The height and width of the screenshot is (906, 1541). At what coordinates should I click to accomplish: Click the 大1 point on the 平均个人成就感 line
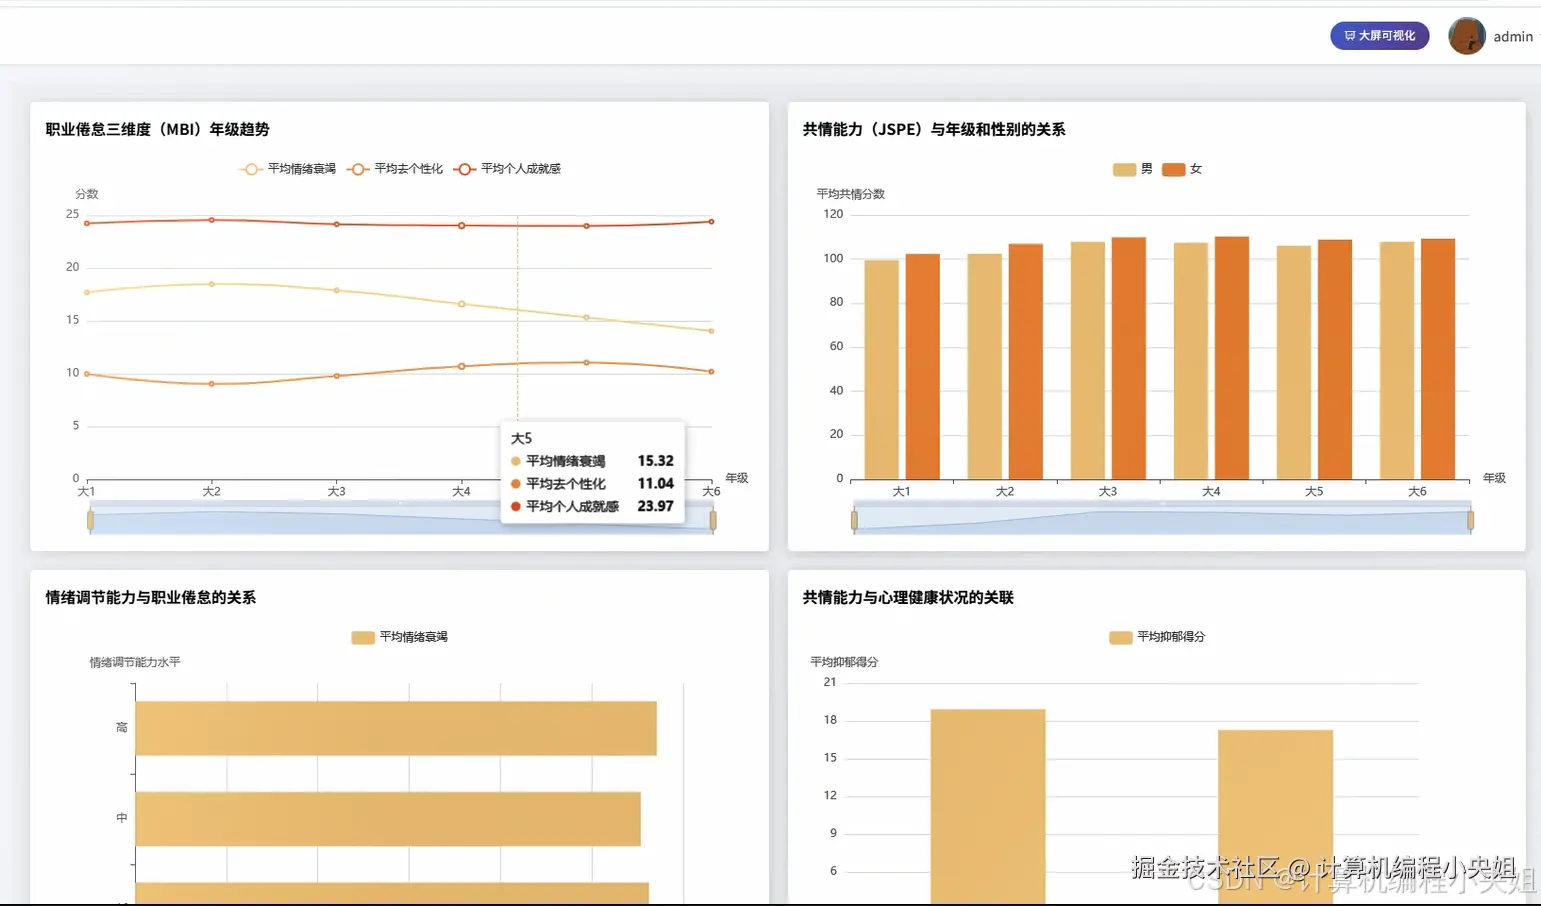(x=87, y=223)
